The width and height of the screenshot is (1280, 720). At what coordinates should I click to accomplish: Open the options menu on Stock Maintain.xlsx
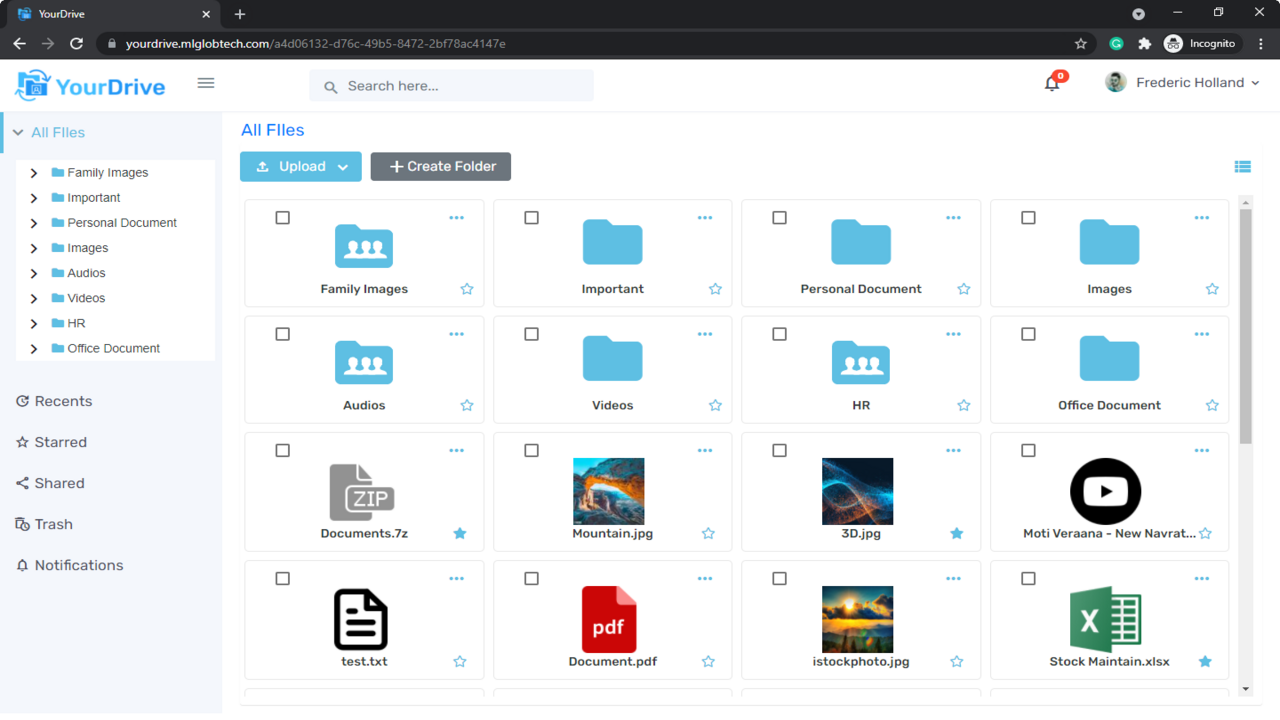(1202, 577)
